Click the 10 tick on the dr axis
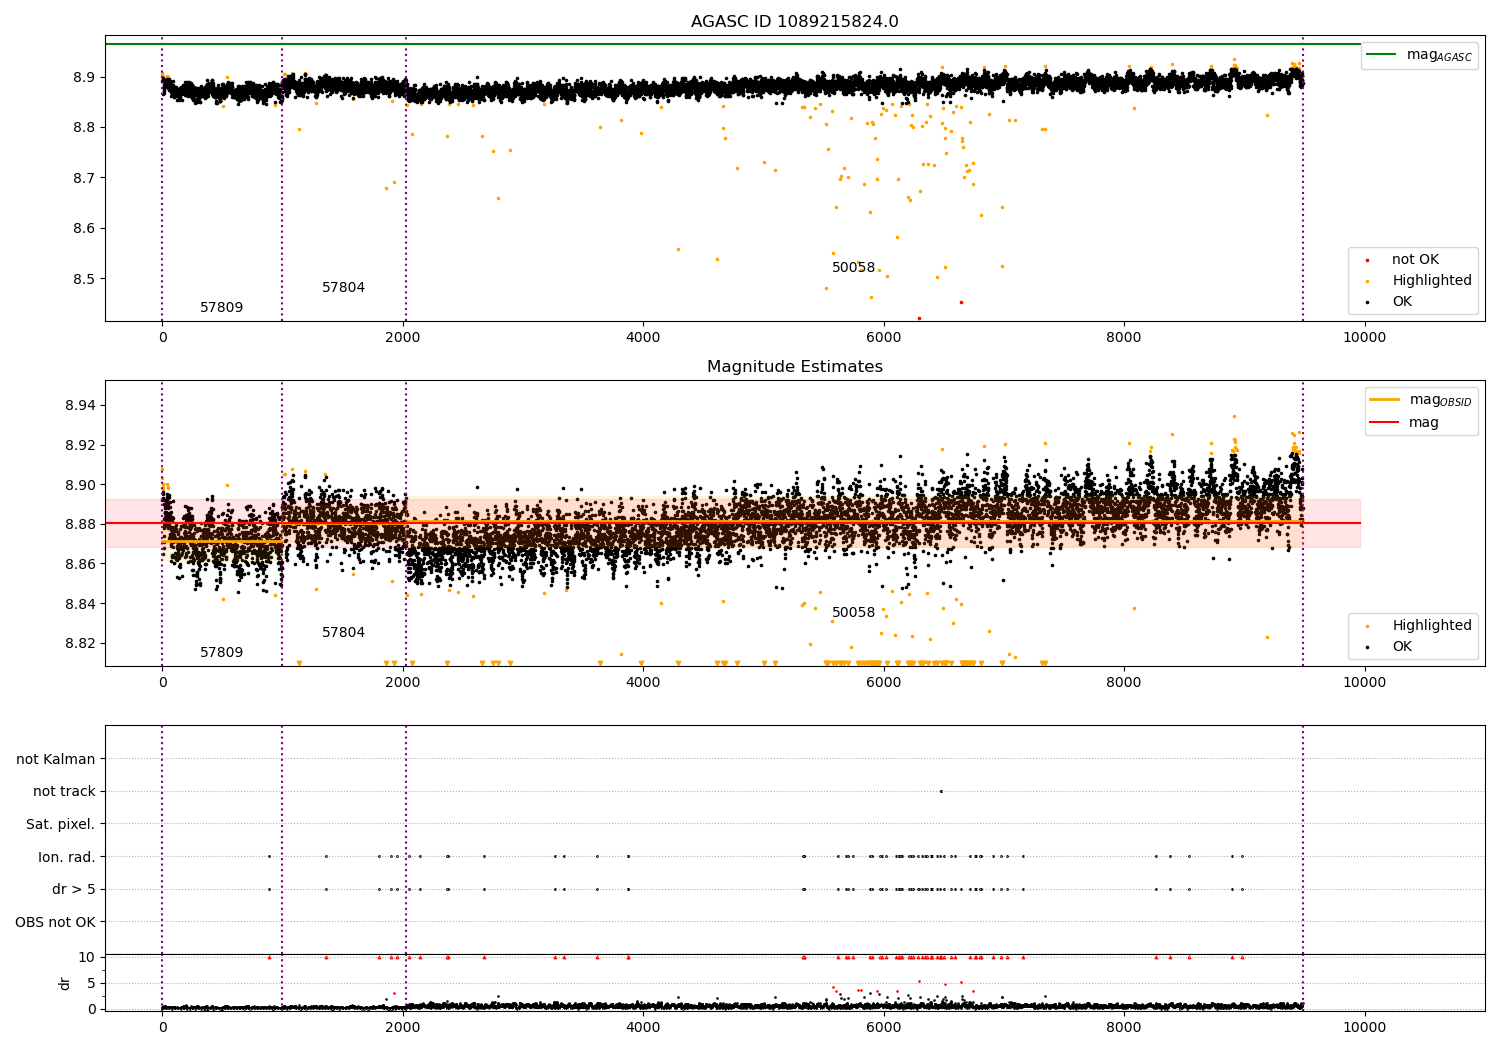Viewport: 1500px width, 1050px height. [87, 958]
